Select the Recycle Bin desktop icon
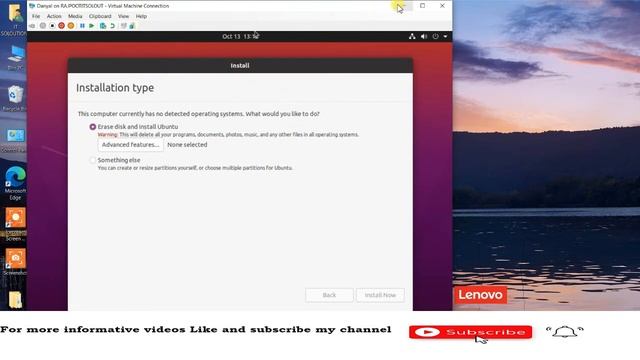Viewport: 640px width, 360px height. click(15, 98)
